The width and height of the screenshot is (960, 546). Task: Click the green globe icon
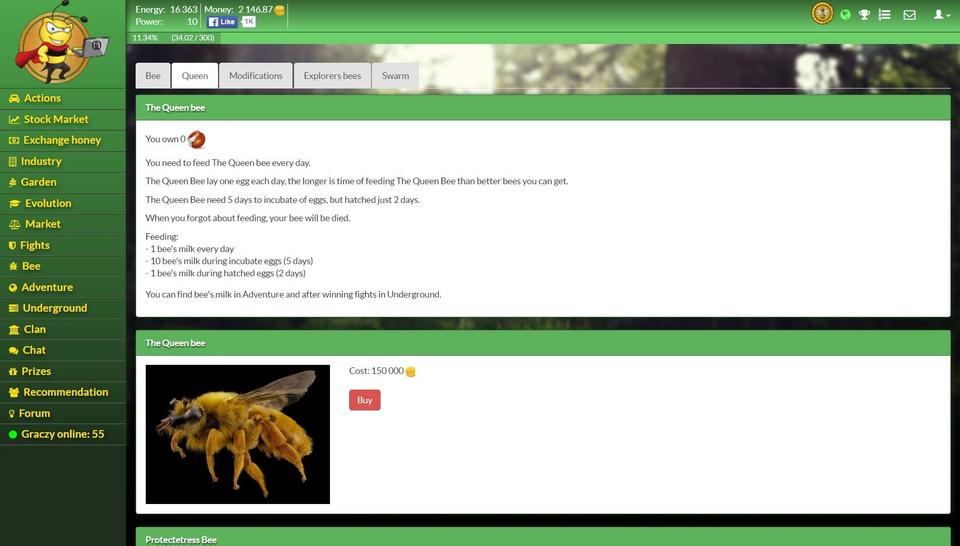tap(846, 15)
